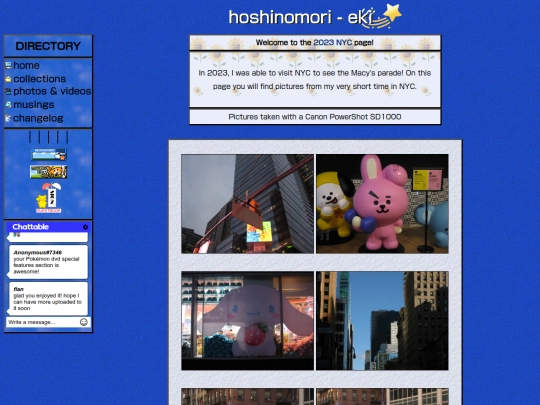540x405 pixels.
Task: Click the home icon beside home
Action: tap(8, 65)
